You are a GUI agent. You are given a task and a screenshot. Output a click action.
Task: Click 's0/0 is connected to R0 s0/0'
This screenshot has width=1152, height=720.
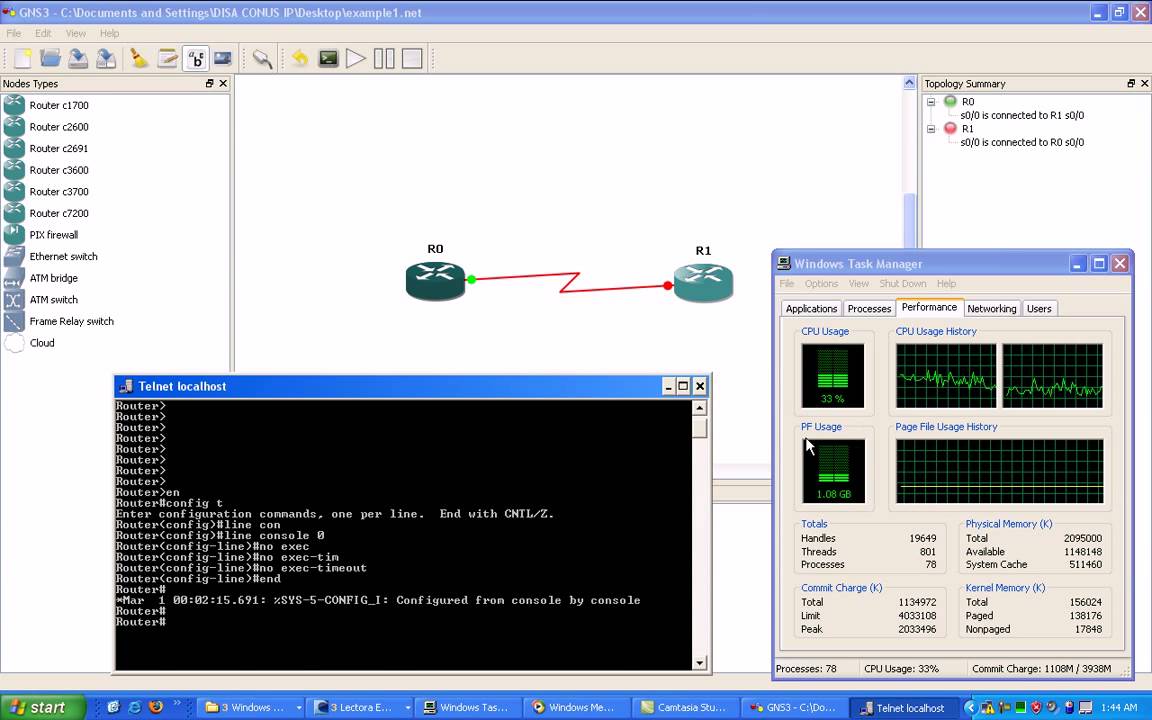pos(1022,143)
